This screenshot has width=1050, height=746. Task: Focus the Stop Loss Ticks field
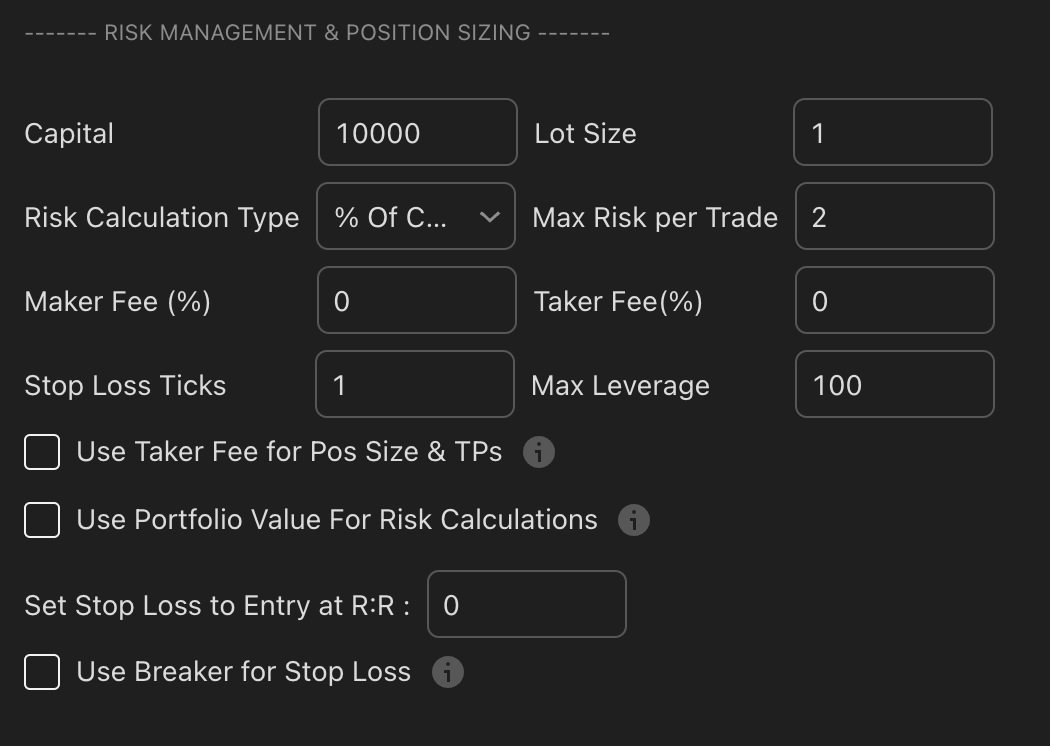[x=414, y=384]
